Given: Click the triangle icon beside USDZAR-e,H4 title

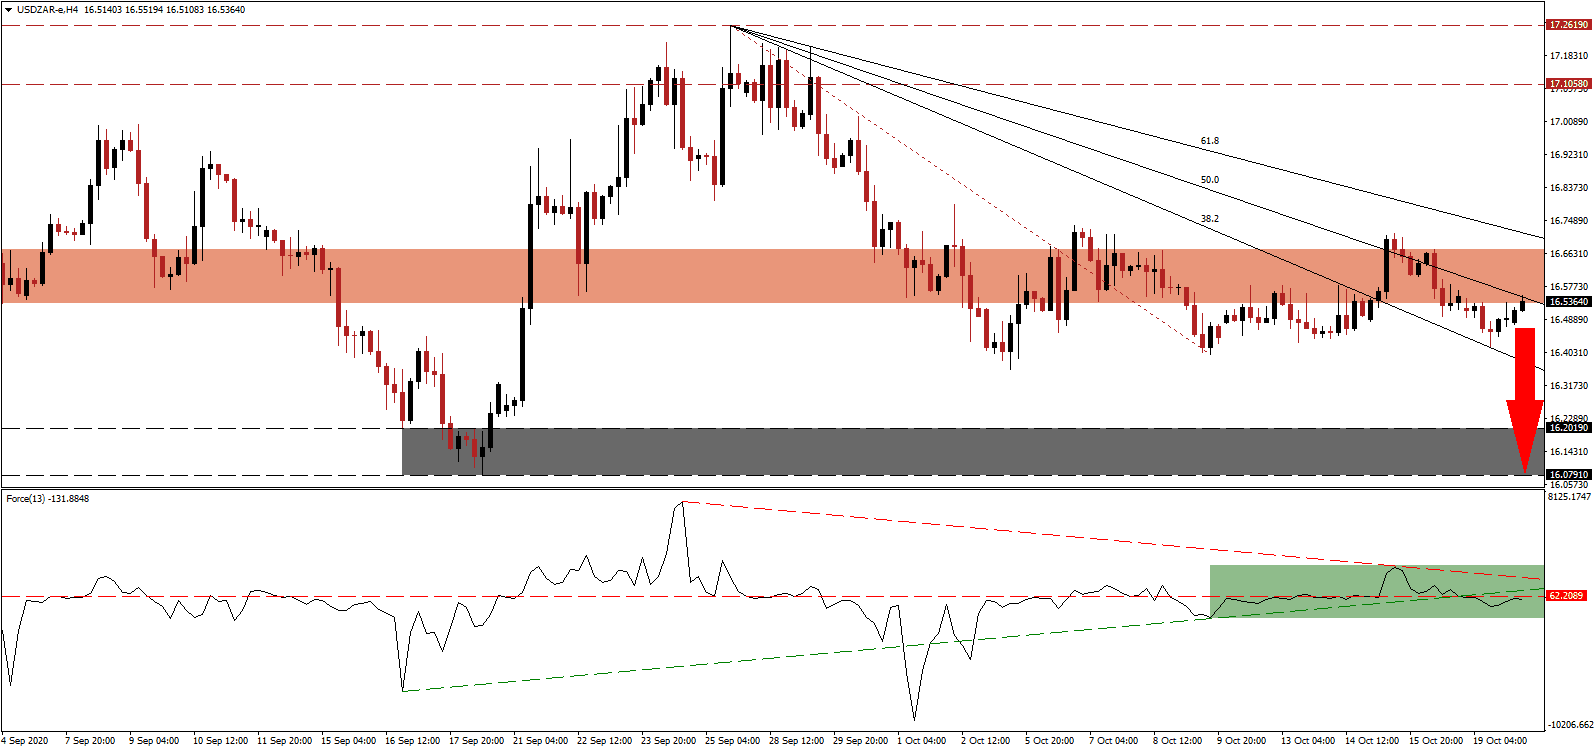Looking at the screenshot, I should [x=8, y=10].
